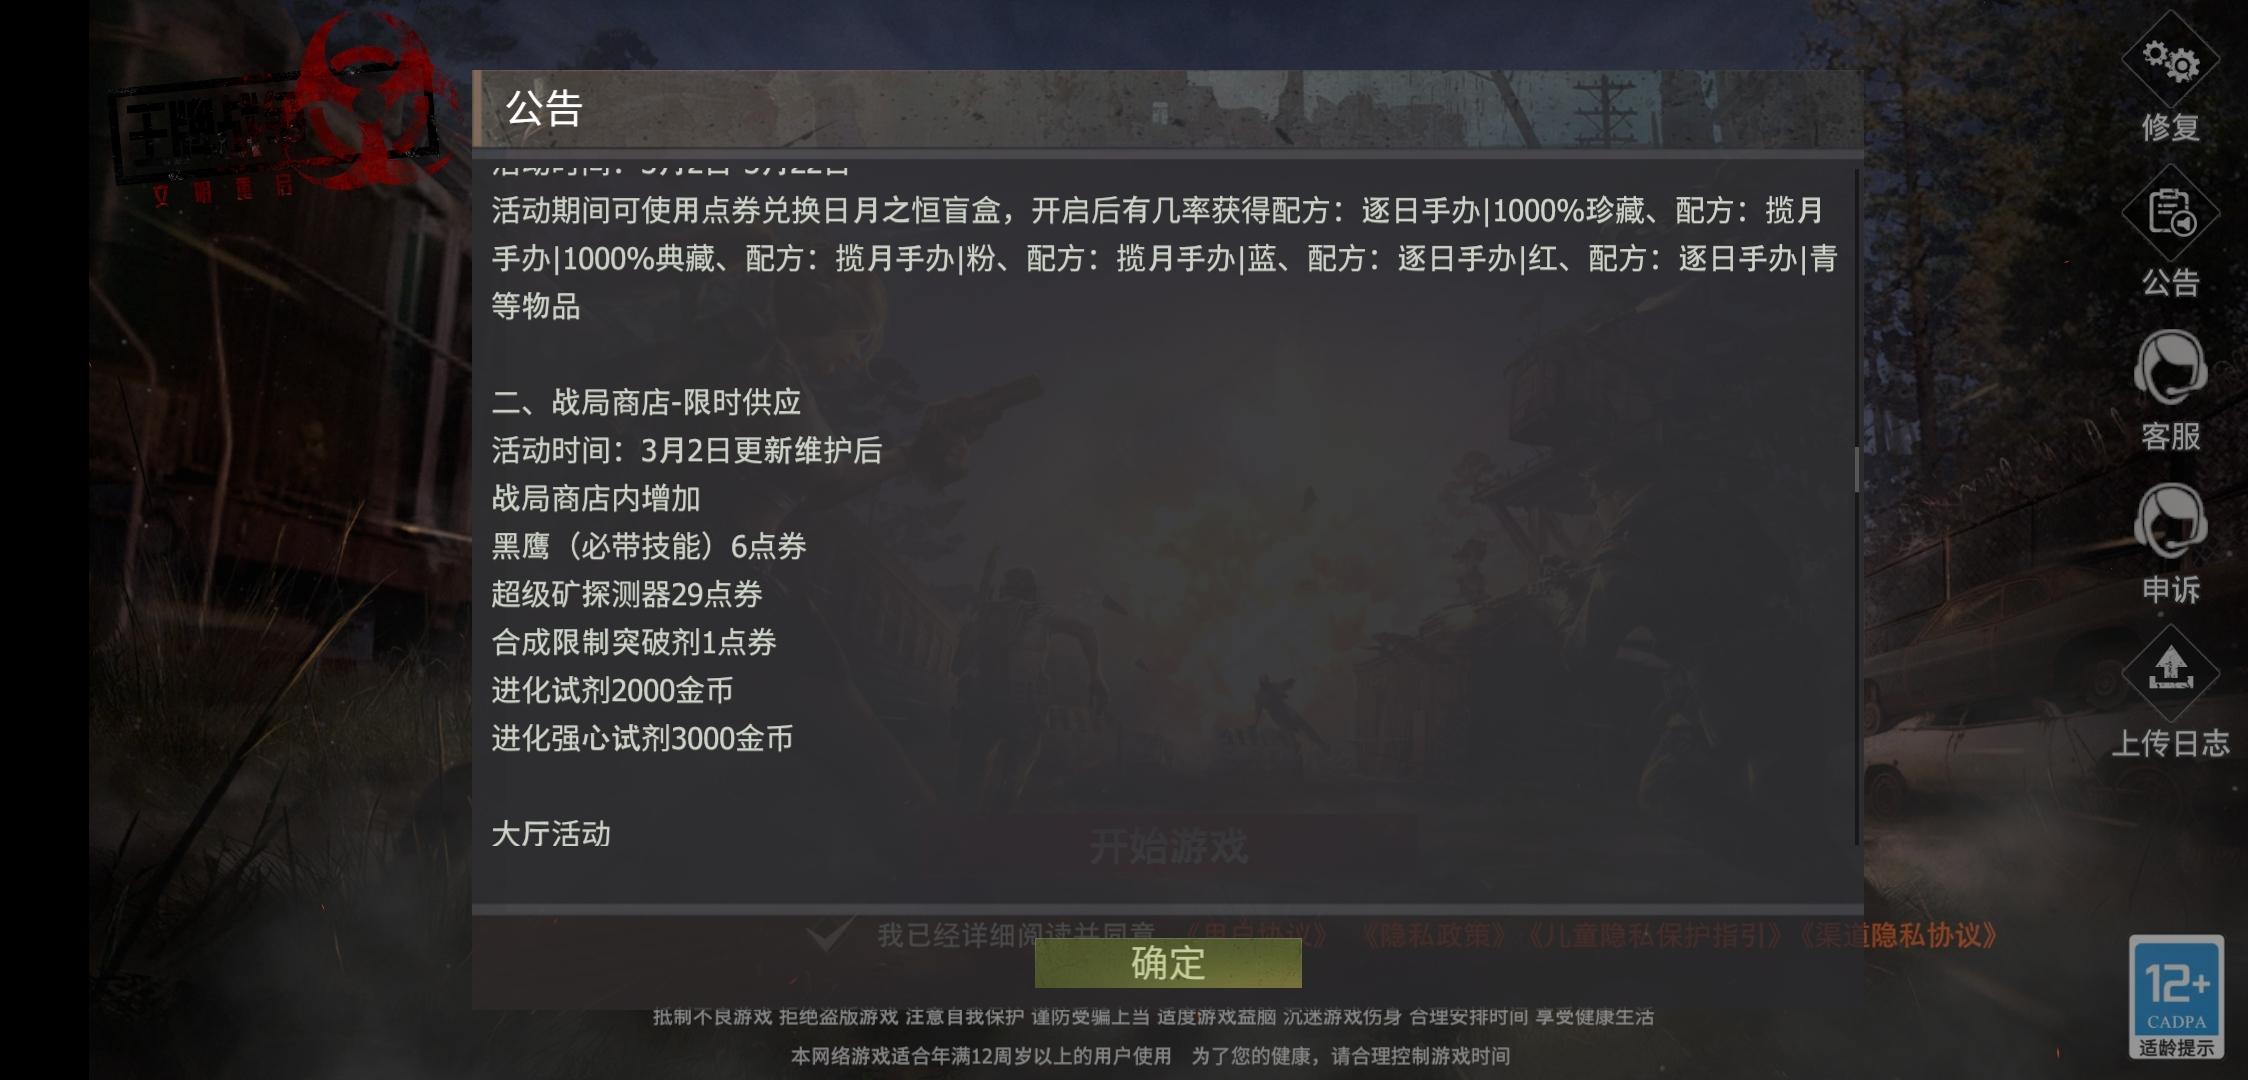Select the 二、战局商店-限时供应 section heading
The image size is (2248, 1080).
pyautogui.click(x=646, y=402)
